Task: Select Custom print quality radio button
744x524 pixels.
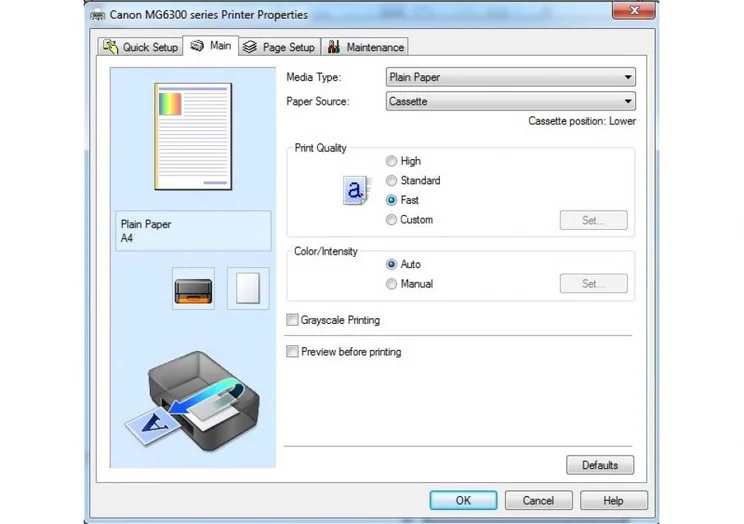Action: (391, 220)
